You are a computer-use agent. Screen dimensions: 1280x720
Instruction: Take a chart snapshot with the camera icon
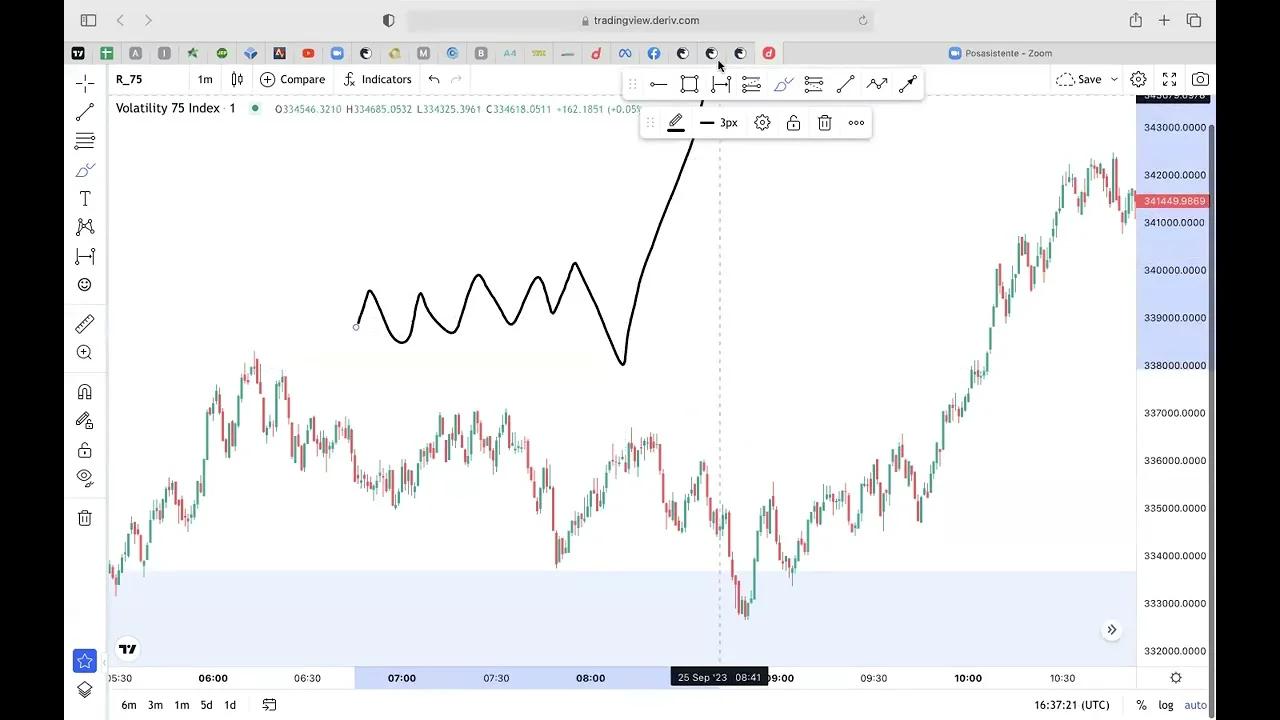[x=1200, y=78]
